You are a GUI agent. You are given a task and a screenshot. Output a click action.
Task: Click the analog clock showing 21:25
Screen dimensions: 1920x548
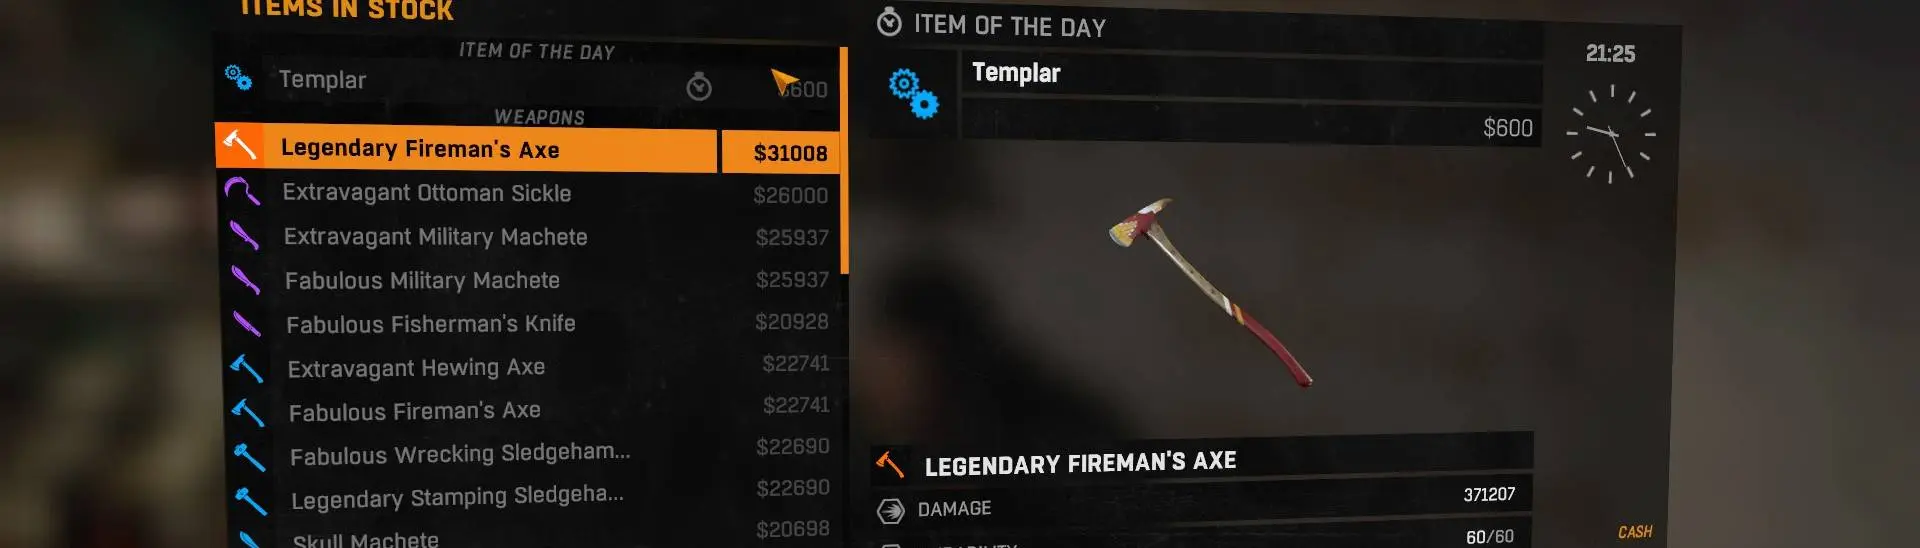[x=1610, y=134]
